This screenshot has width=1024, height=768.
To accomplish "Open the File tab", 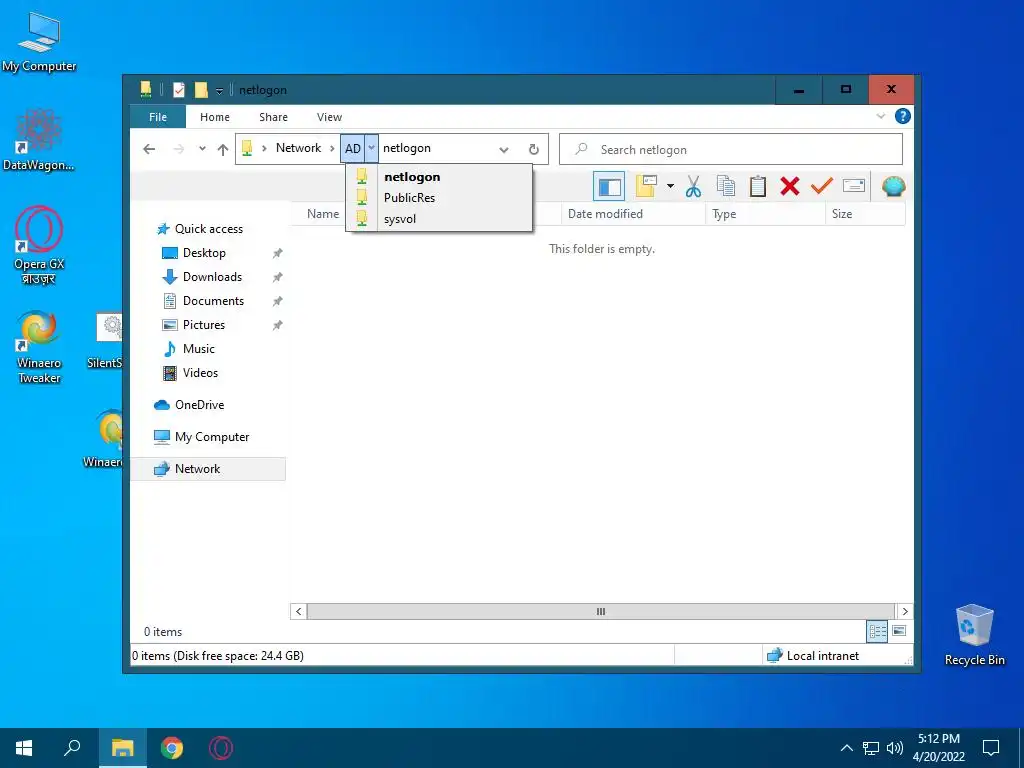I will 158,117.
